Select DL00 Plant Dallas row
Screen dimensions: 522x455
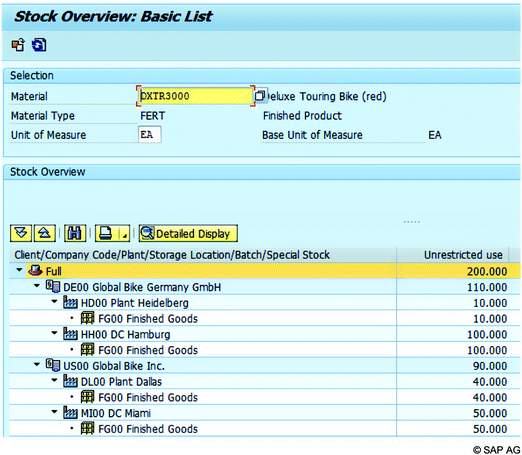pyautogui.click(x=121, y=382)
